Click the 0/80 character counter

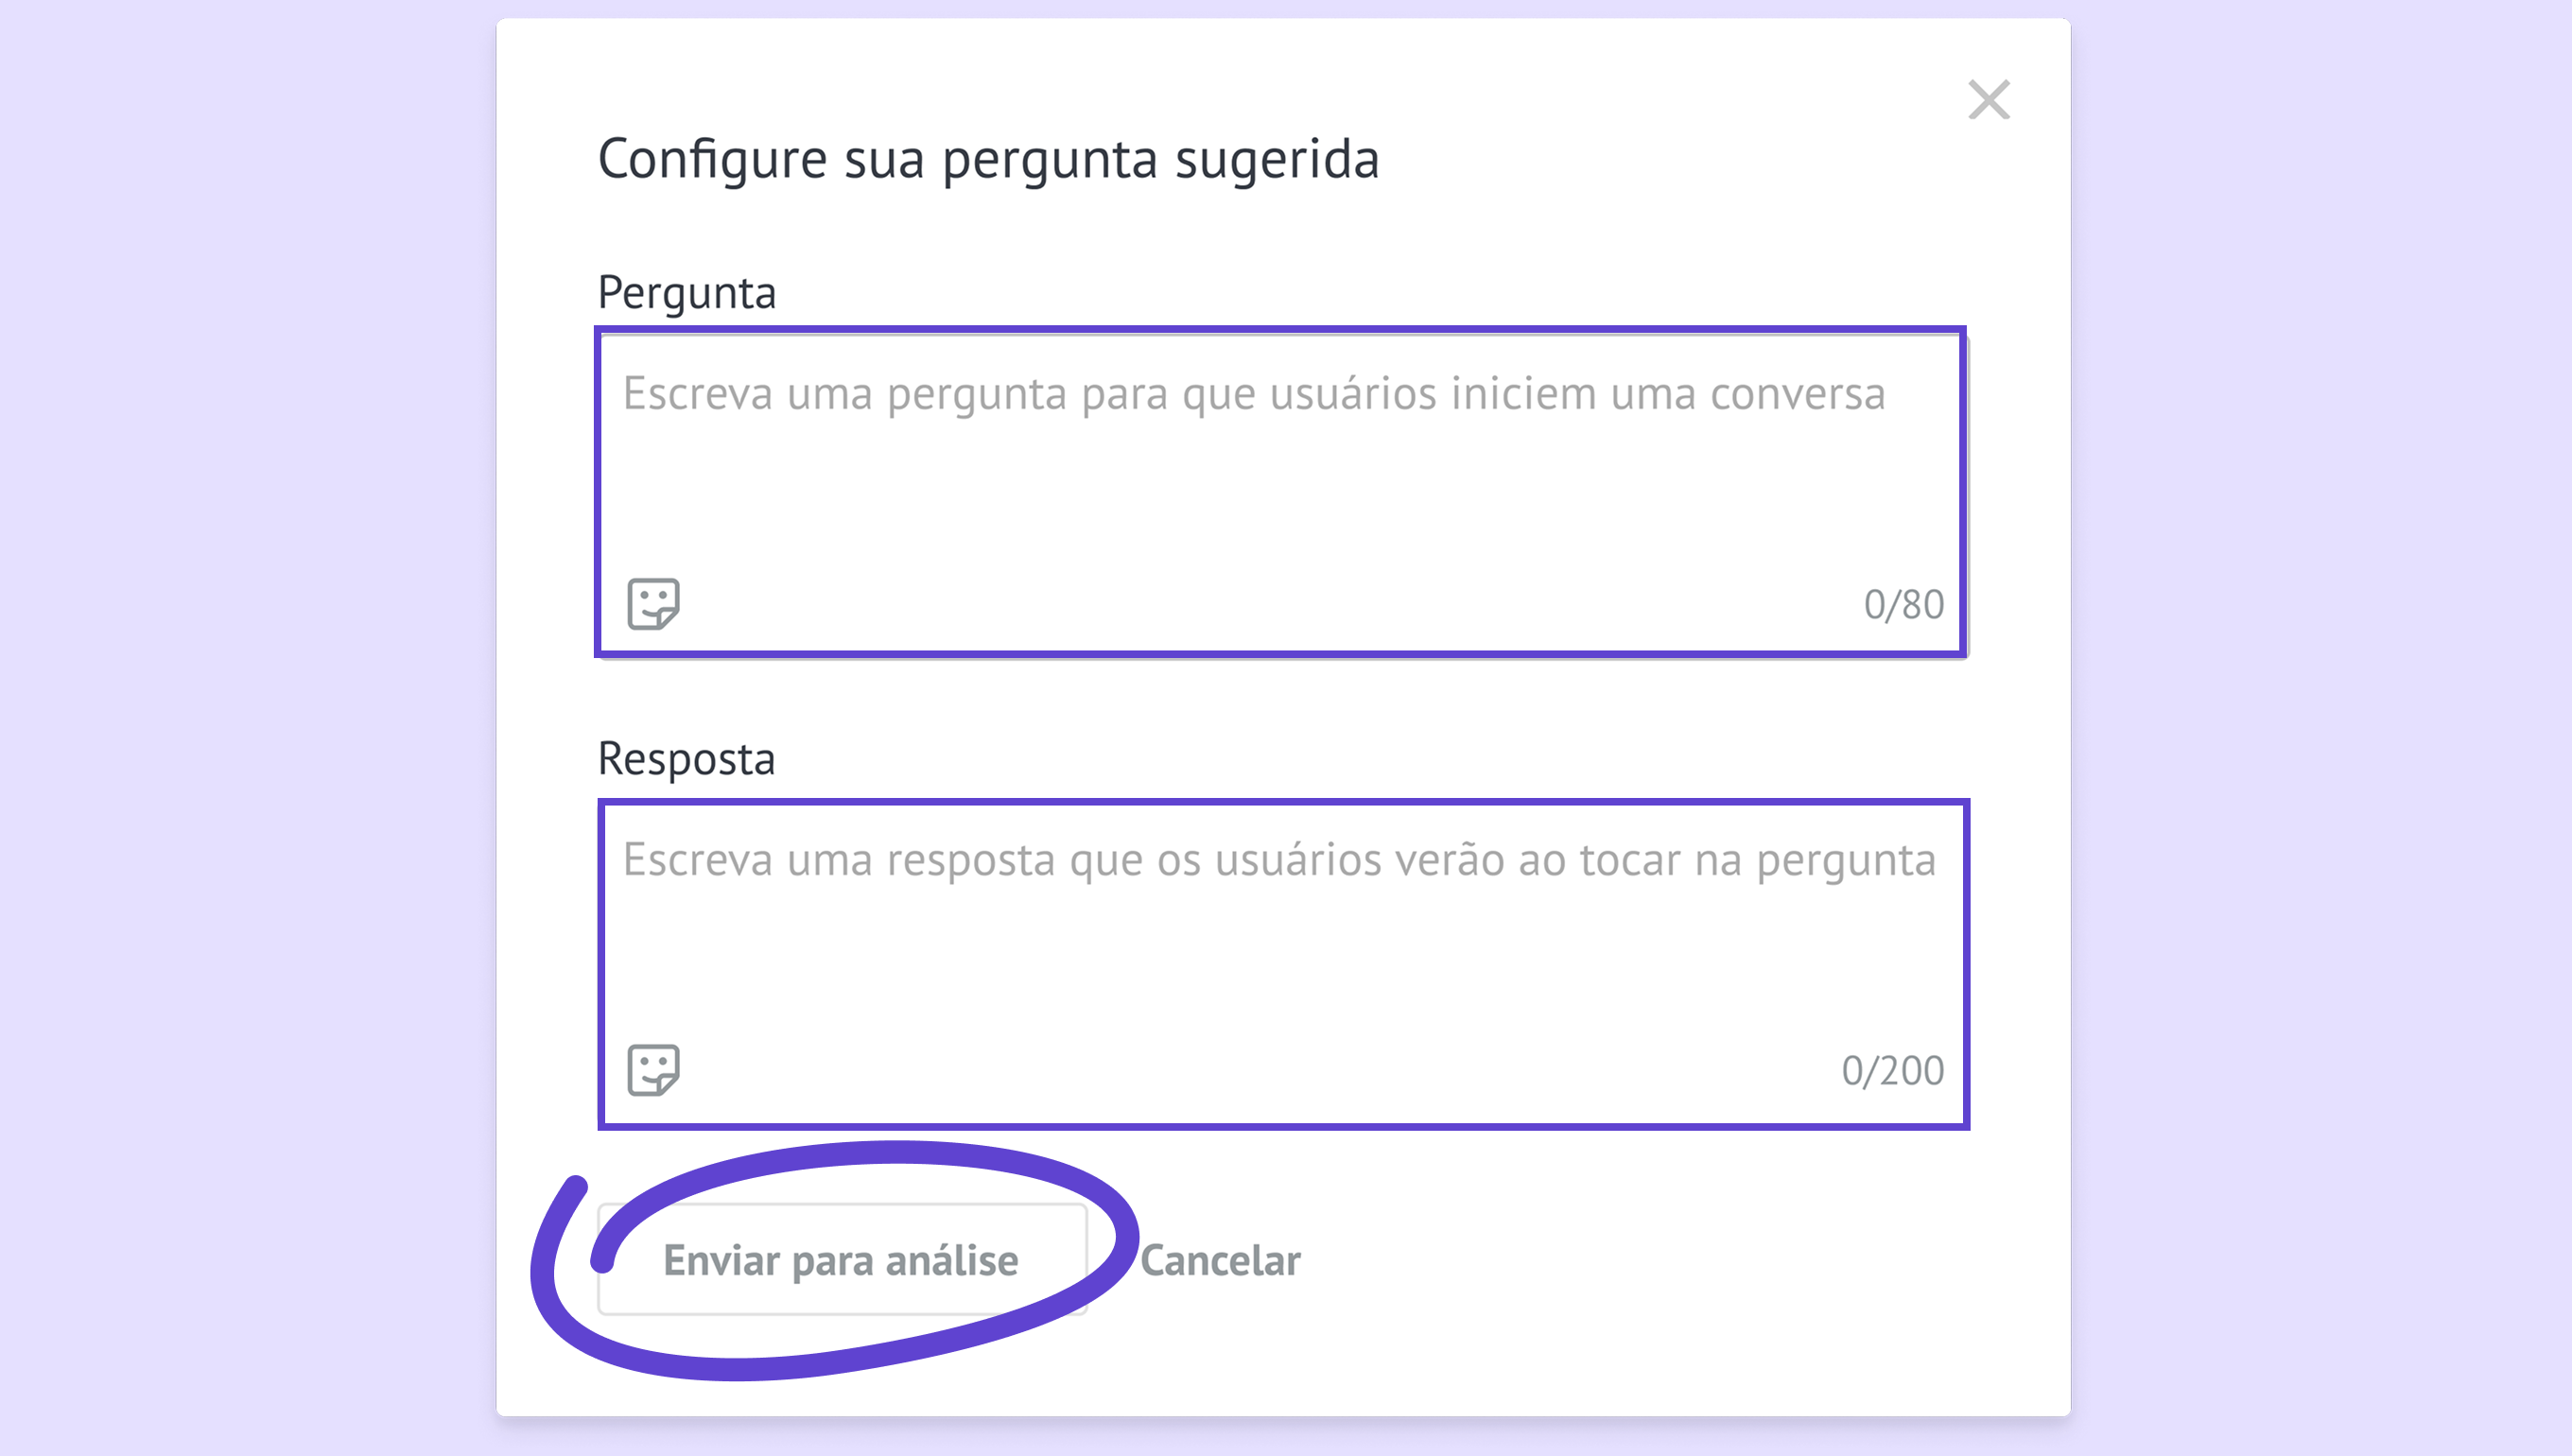tap(1903, 605)
